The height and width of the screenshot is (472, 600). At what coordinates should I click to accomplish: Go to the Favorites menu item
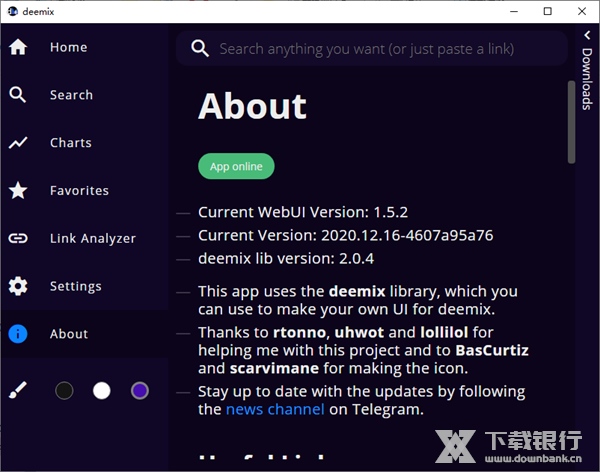(79, 190)
